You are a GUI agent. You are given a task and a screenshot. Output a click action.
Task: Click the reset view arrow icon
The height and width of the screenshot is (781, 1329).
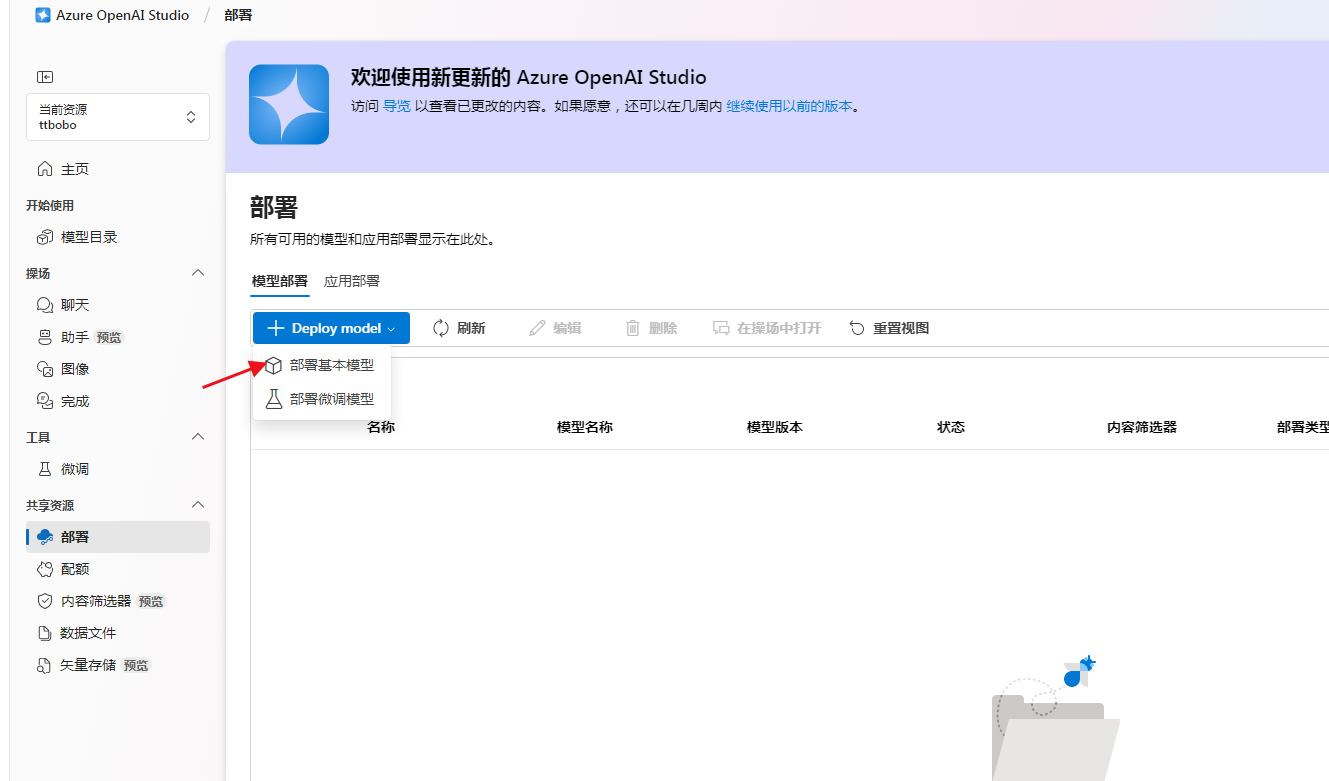click(857, 328)
